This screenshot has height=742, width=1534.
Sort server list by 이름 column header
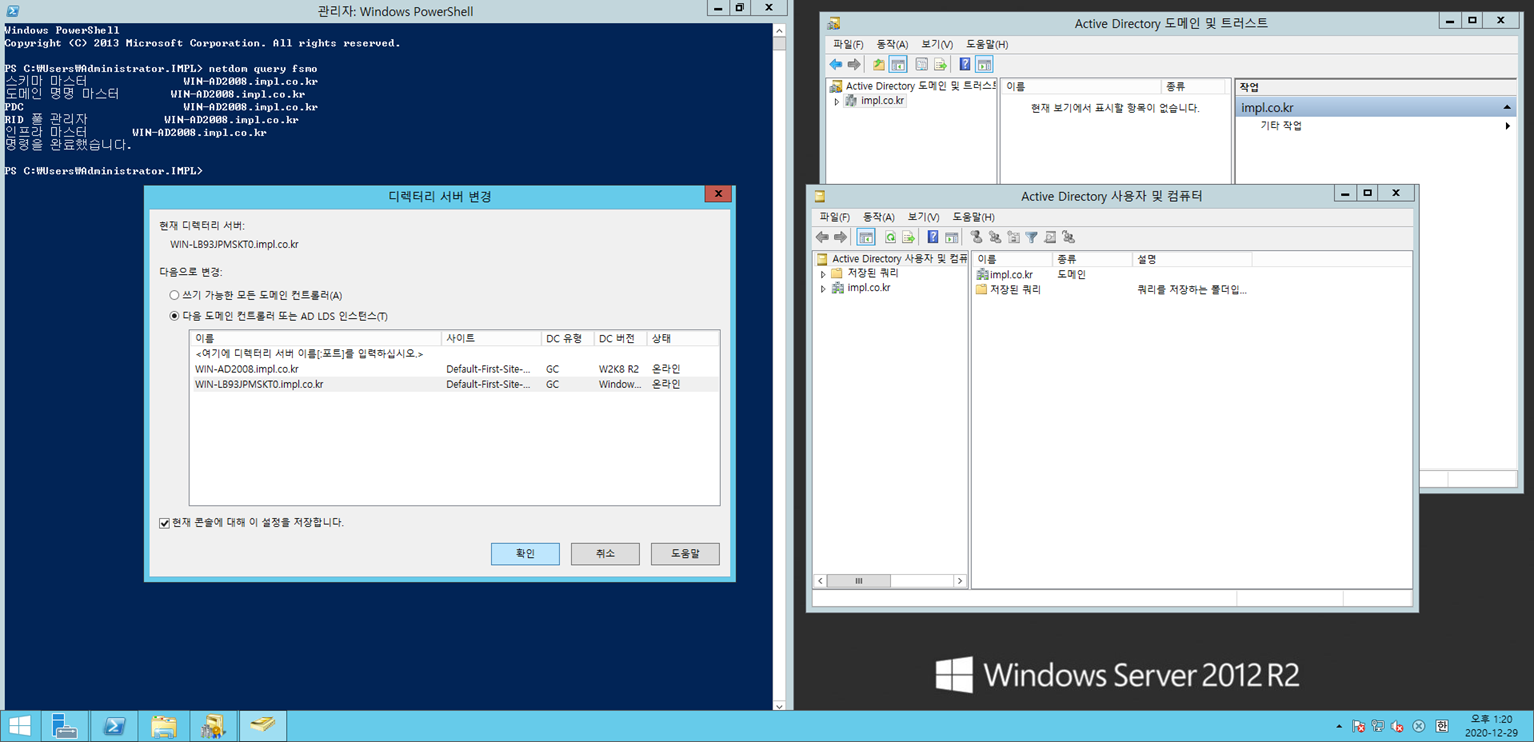[x=315, y=339]
